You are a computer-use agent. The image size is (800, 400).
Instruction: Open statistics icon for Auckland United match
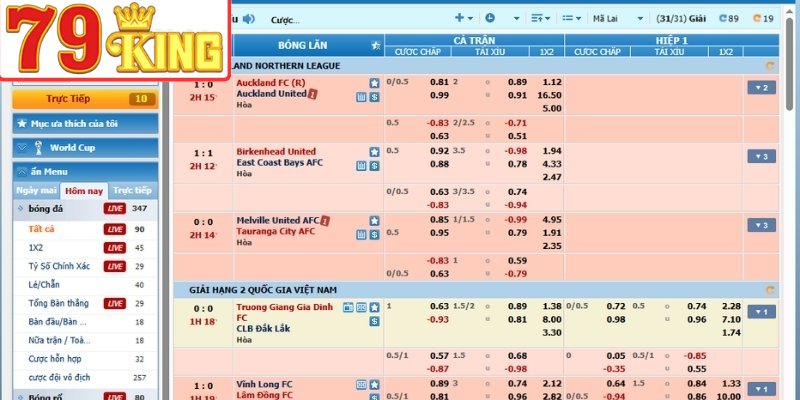361,96
